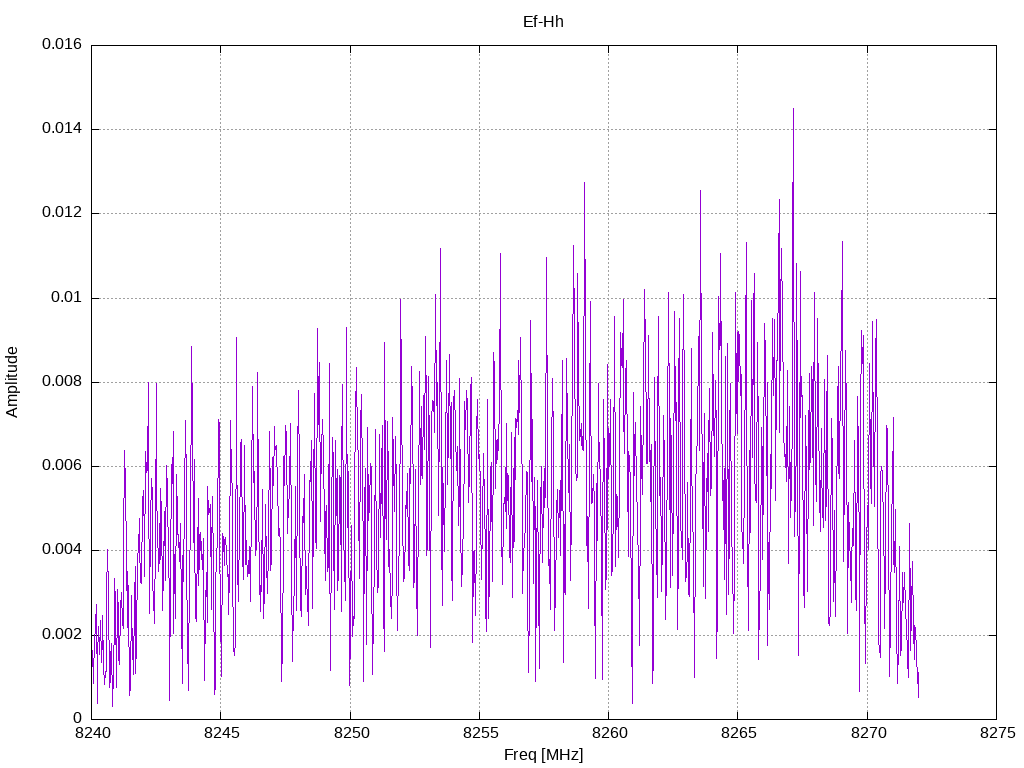The image size is (1024, 768).
Task: Click the x-axis tick label 8275
Action: pos(997,733)
